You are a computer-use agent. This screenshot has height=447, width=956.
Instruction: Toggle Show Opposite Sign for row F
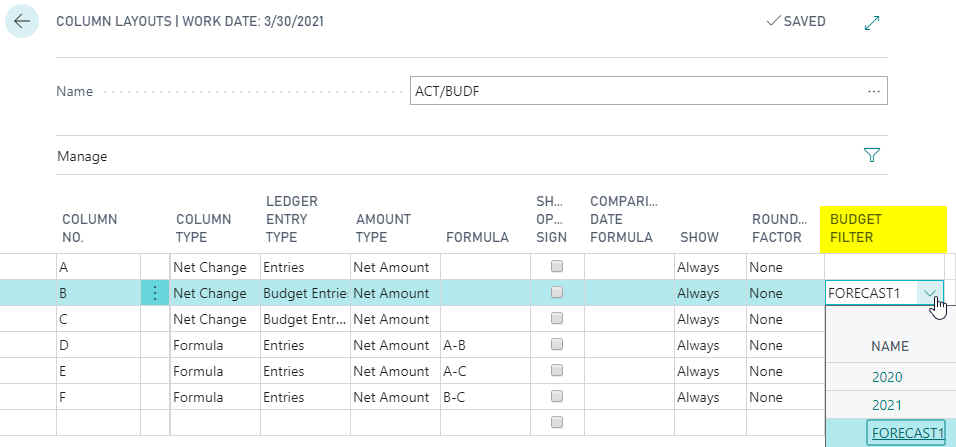(x=557, y=396)
